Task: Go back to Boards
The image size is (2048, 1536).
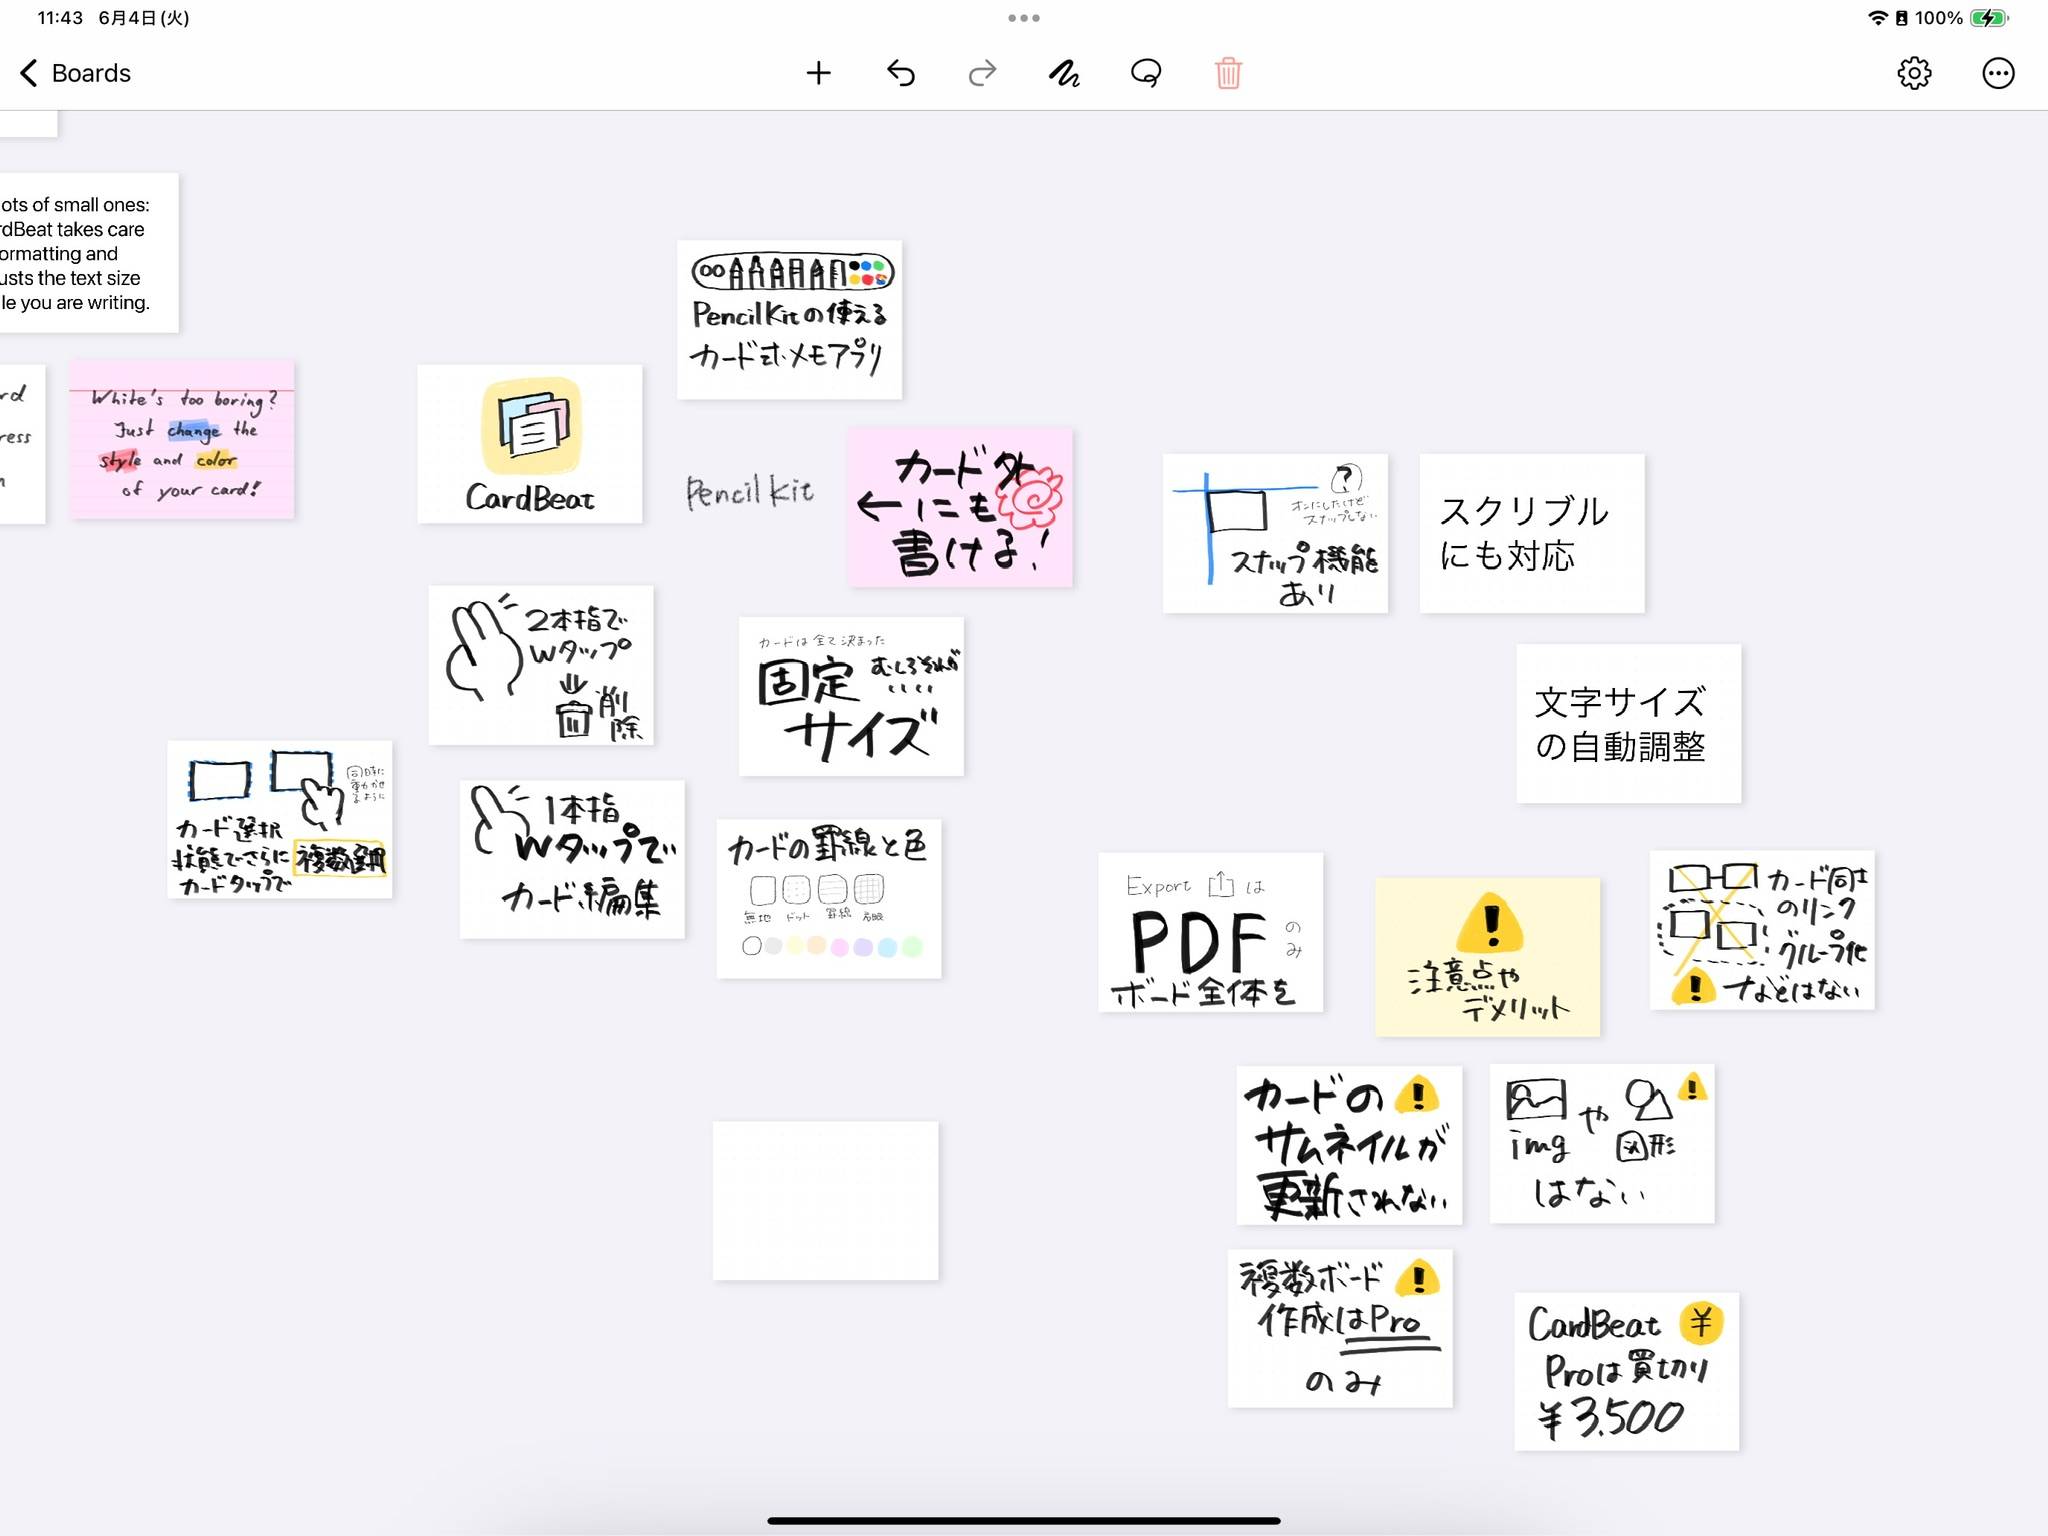Action: pyautogui.click(x=75, y=73)
